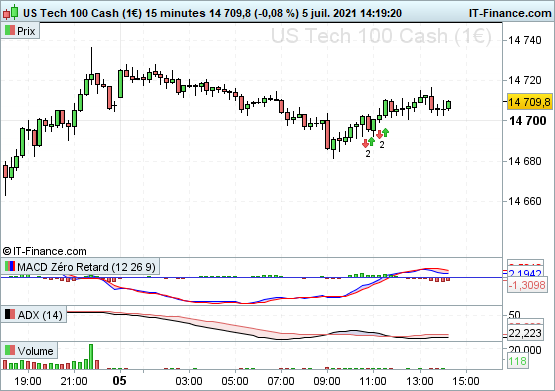Viewport: 555px width, 391px height.
Task: Open the MACD Zéro Retard (12 26 9) label
Action: (80, 267)
